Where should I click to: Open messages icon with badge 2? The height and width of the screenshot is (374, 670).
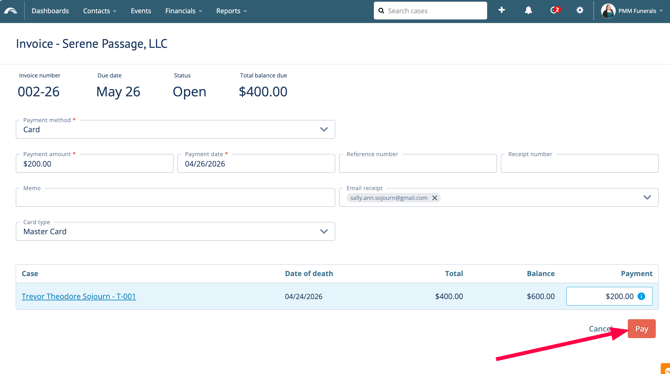[x=555, y=10]
